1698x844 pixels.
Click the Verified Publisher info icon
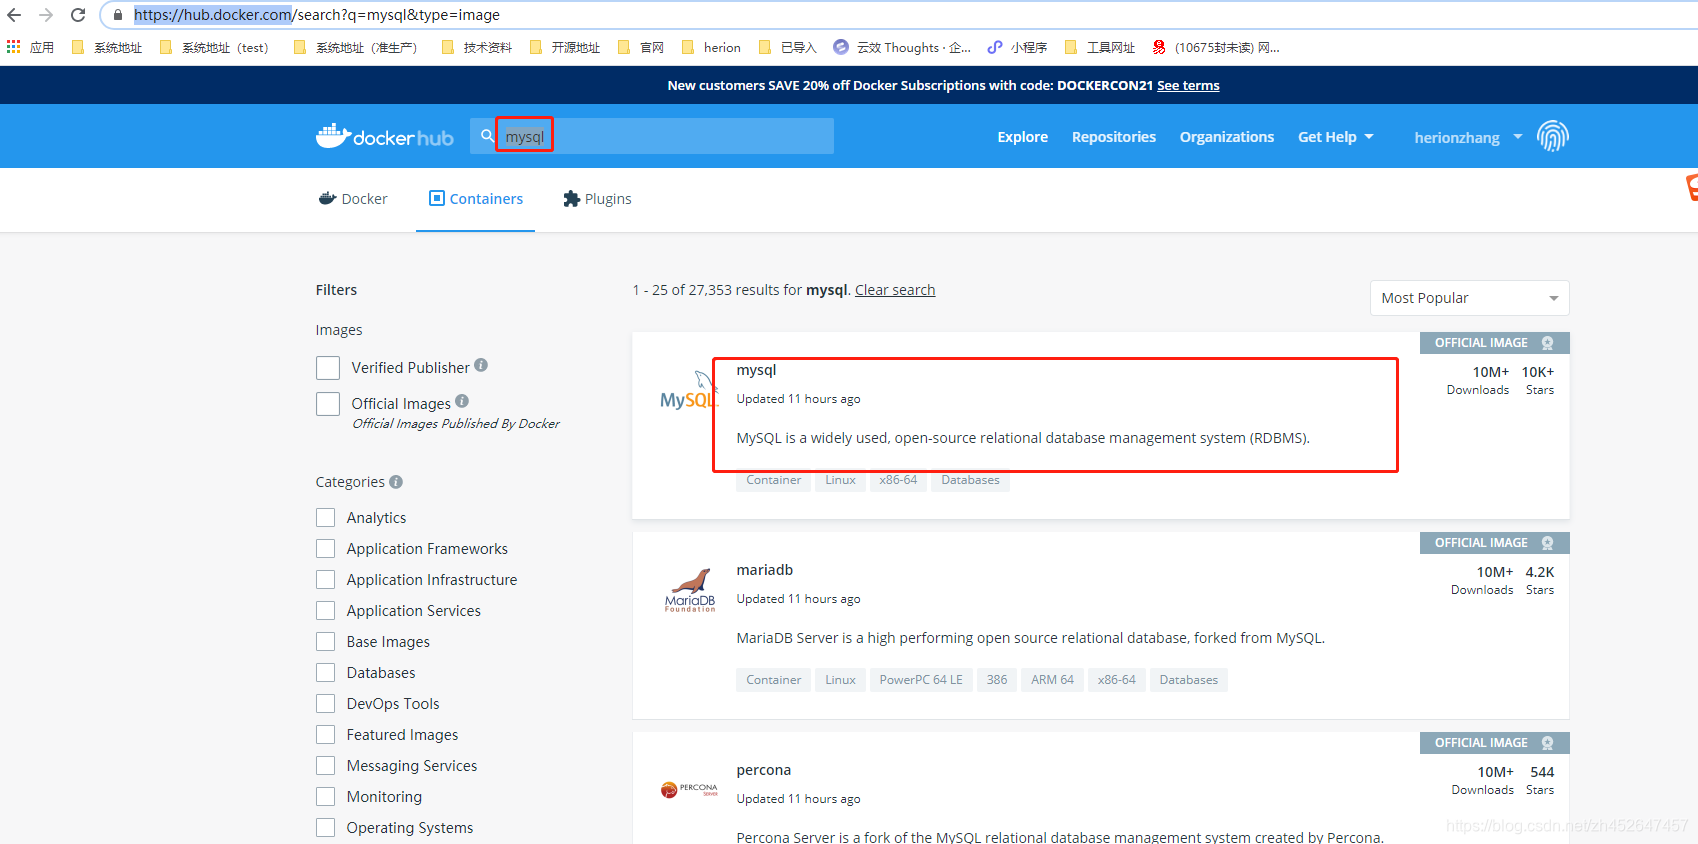tap(481, 365)
